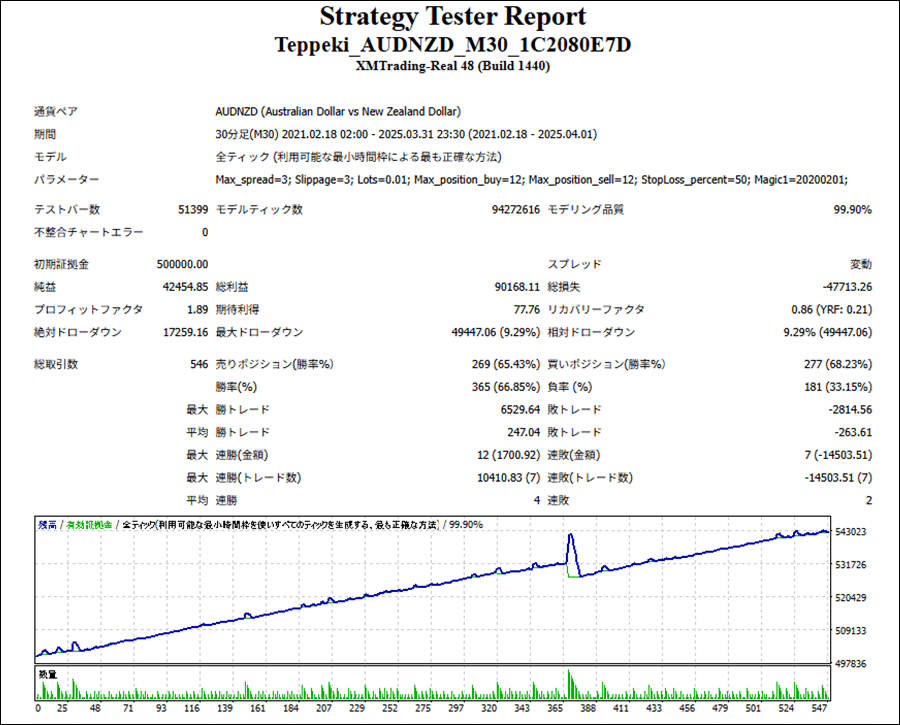Click the tallest volume bar near 388
Image resolution: width=900 pixels, height=725 pixels.
tap(569, 684)
